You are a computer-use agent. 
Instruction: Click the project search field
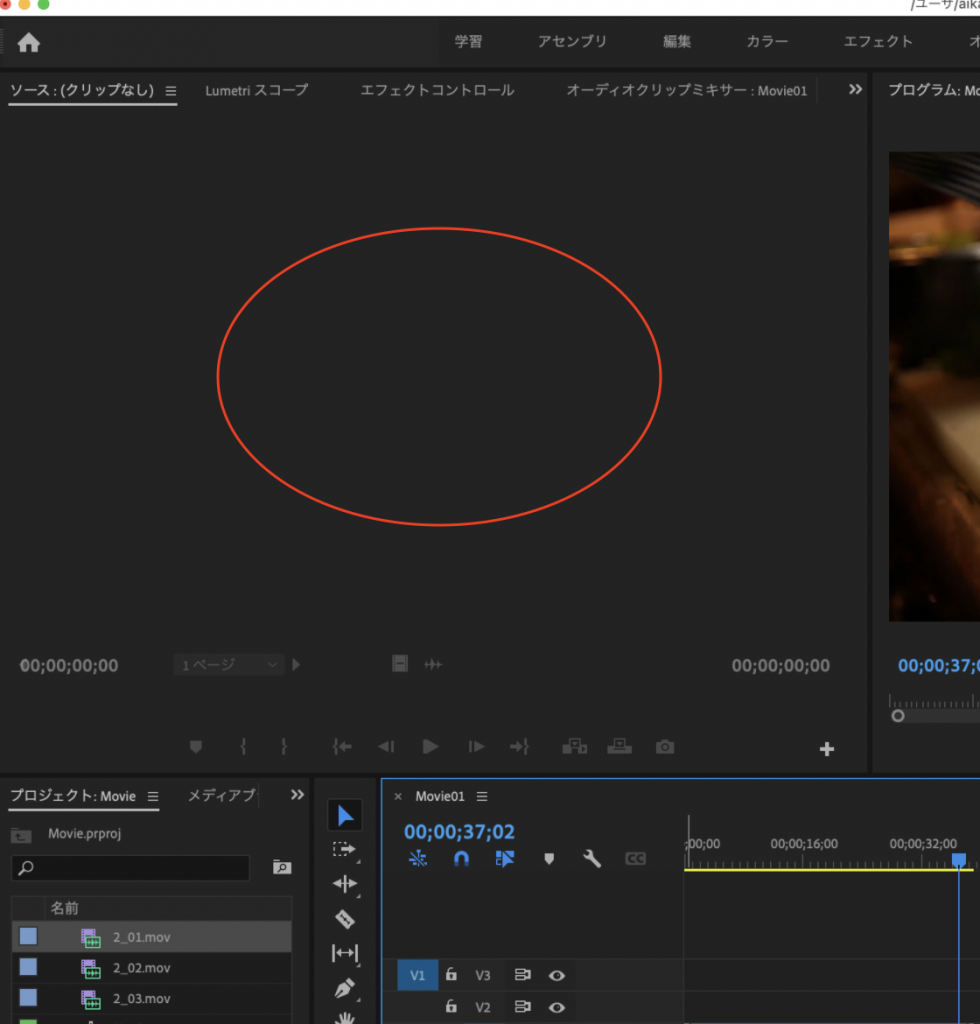[131, 868]
